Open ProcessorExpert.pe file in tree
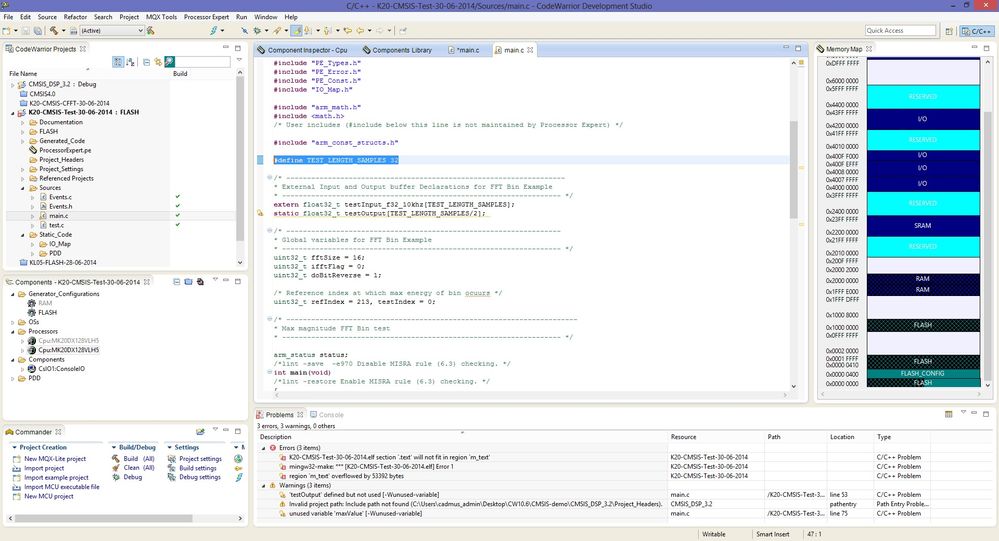 tap(61, 150)
